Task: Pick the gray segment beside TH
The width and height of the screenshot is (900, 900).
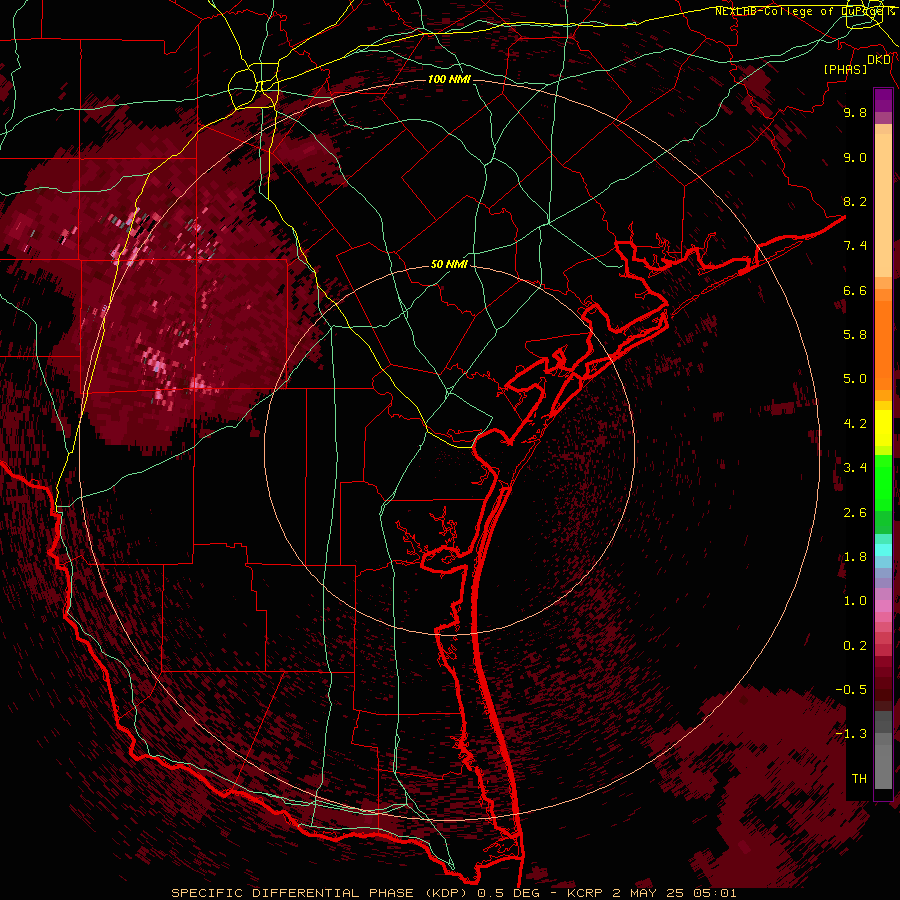Action: tap(883, 767)
